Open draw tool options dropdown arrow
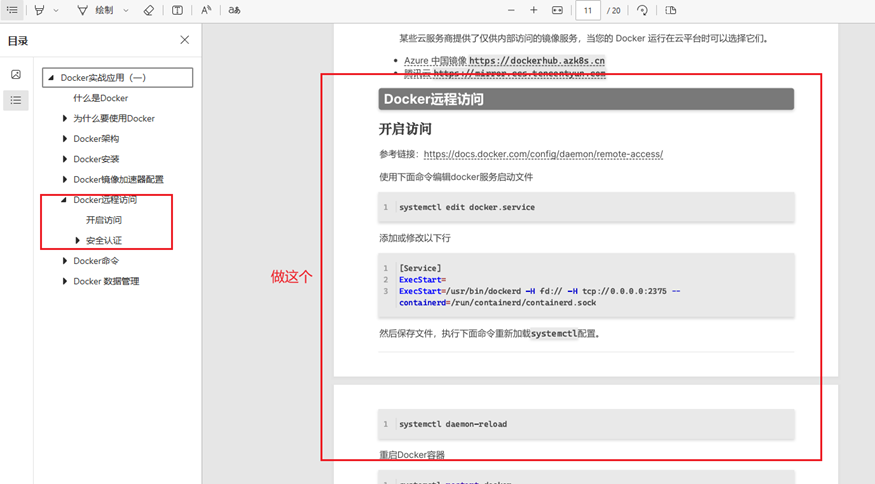Image resolution: width=875 pixels, height=484 pixels. [x=126, y=11]
